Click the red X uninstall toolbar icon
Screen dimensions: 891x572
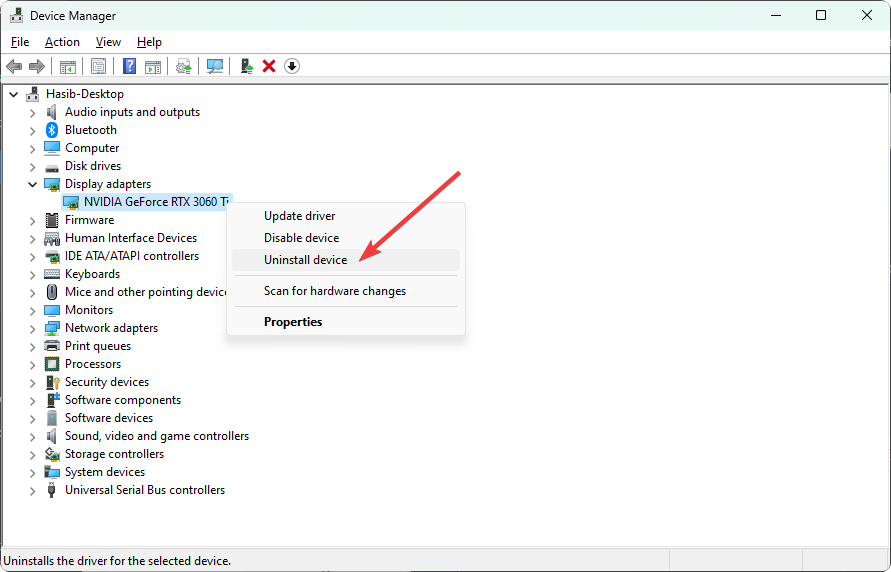(x=269, y=66)
